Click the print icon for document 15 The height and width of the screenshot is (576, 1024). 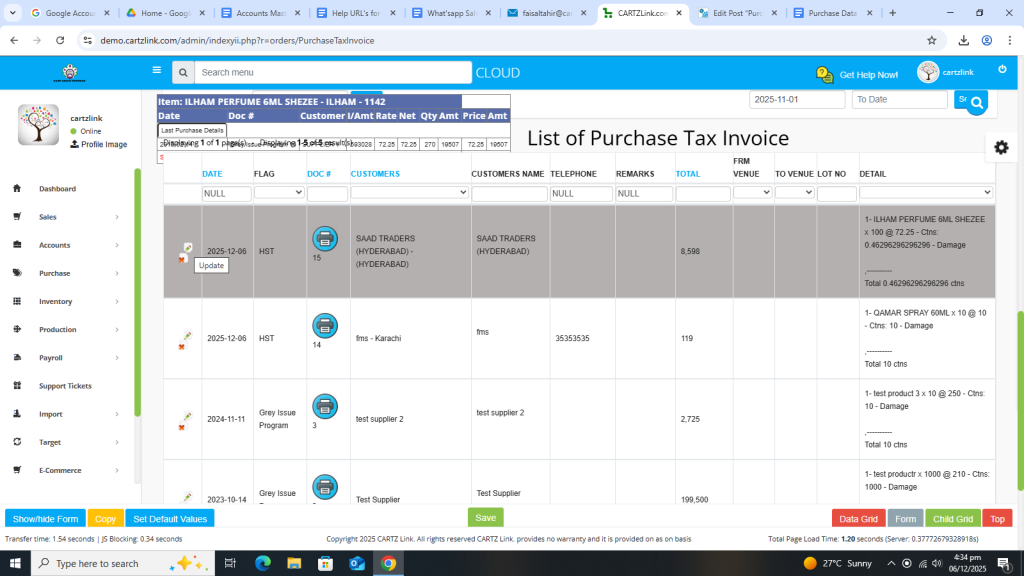[x=325, y=238]
